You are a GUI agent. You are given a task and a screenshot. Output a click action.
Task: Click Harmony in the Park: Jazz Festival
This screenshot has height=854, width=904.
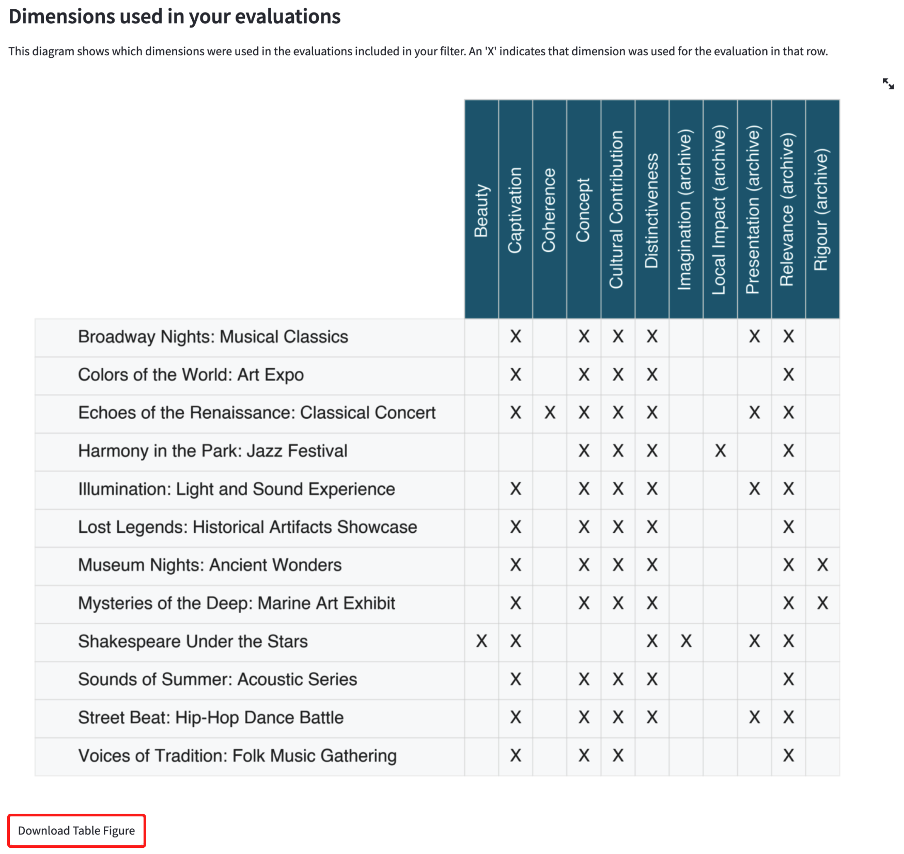coord(213,451)
